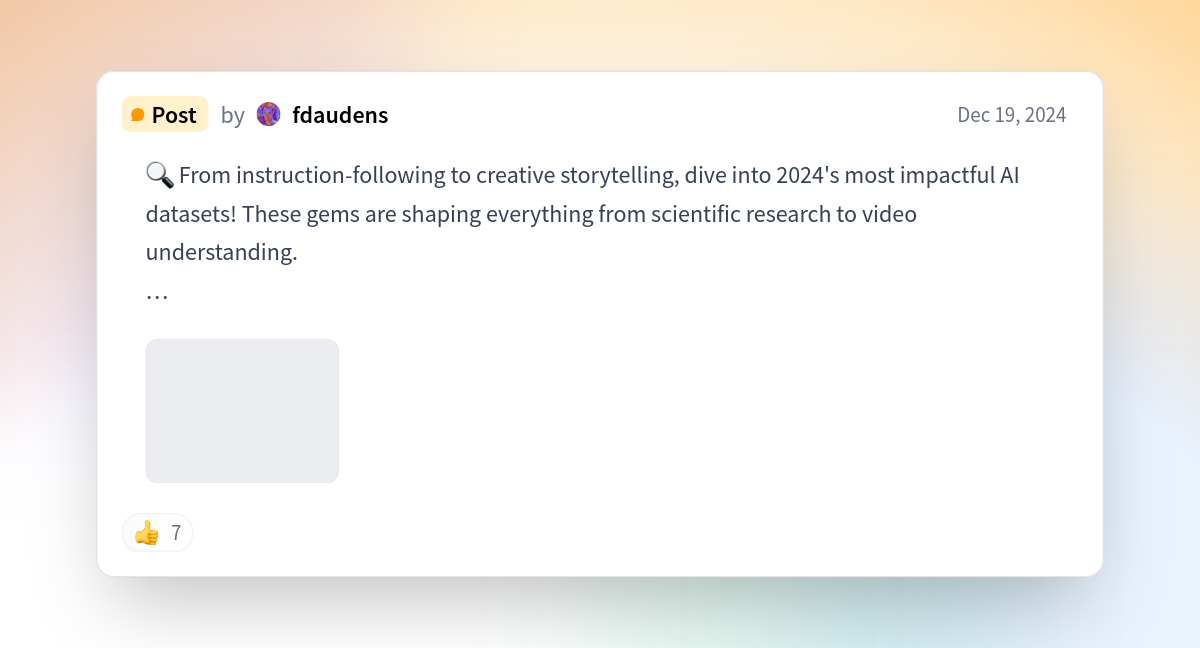
Task: Open the gray image thumbnail placeholder
Action: click(x=242, y=411)
